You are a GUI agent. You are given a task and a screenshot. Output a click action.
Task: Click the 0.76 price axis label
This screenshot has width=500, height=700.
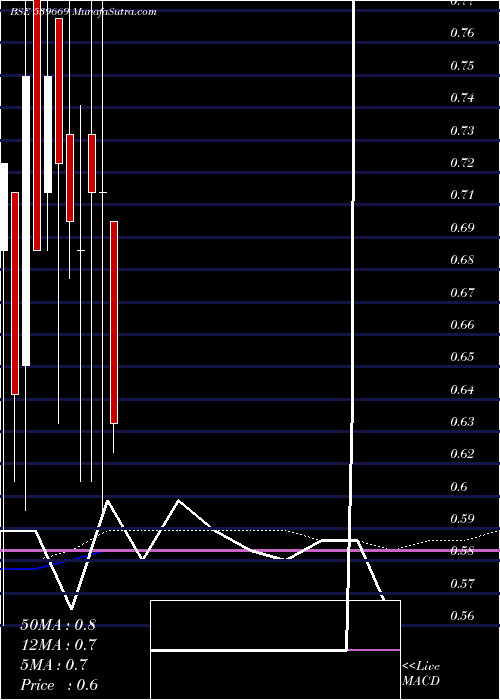coord(462,33)
